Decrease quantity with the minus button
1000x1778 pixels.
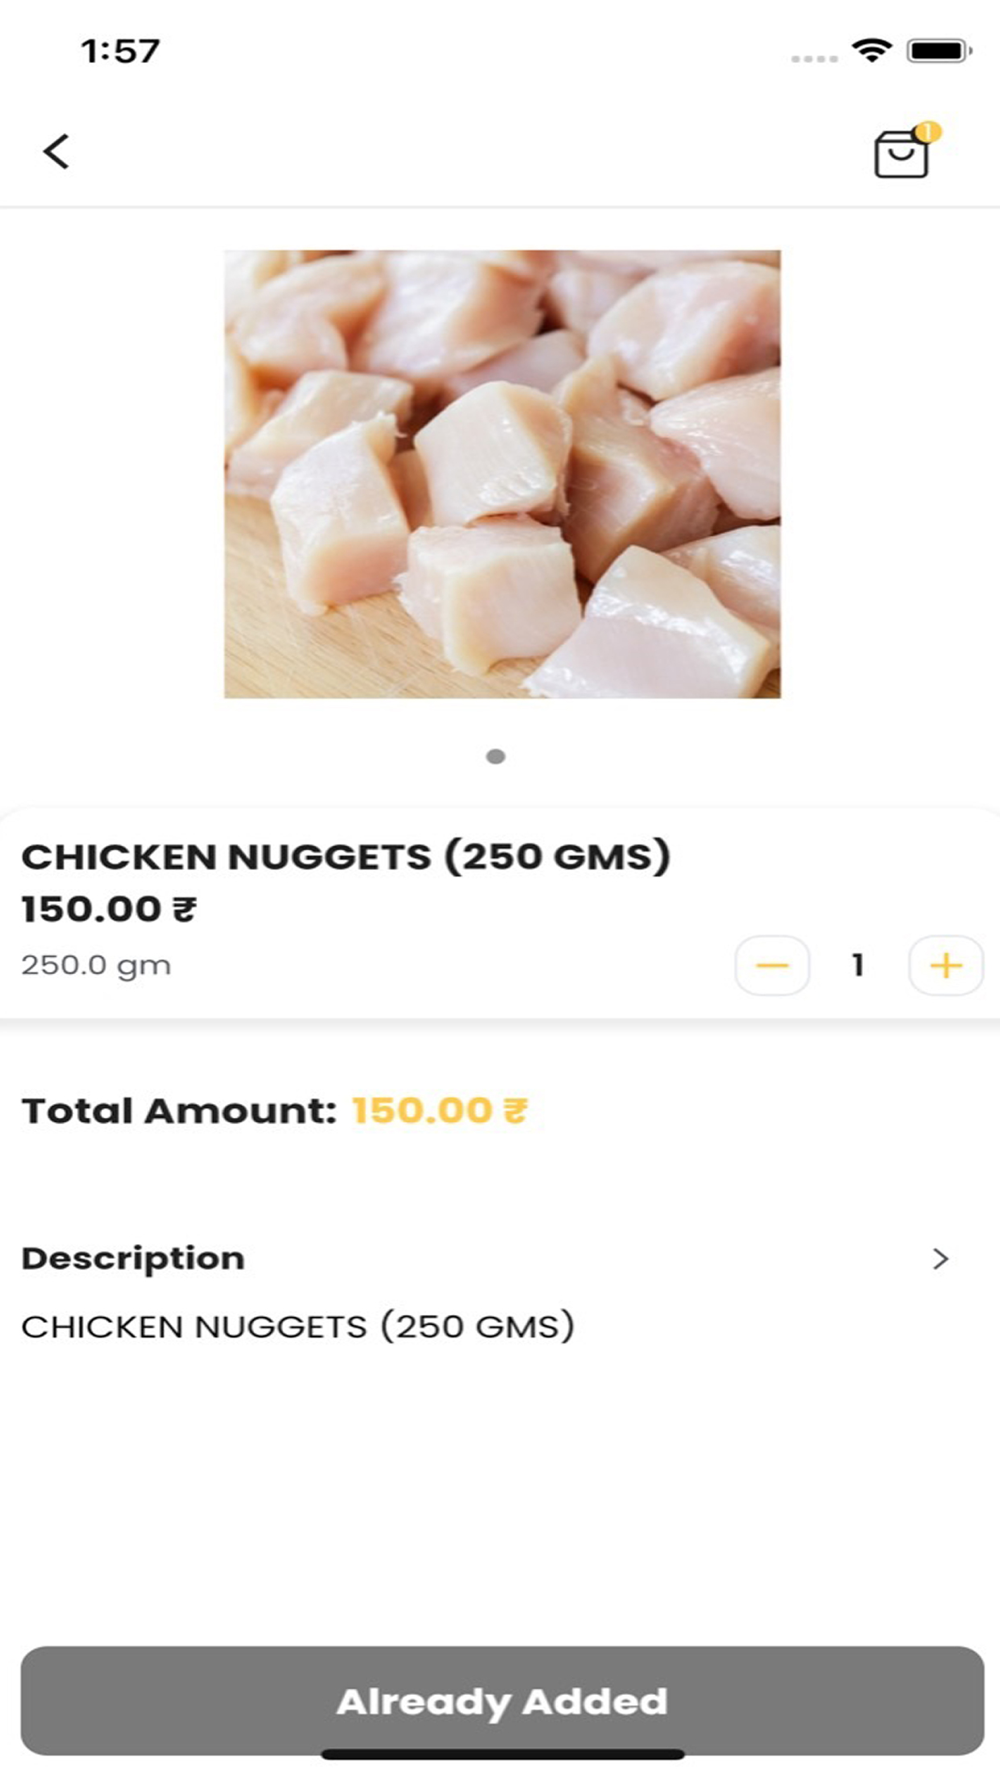pos(772,965)
